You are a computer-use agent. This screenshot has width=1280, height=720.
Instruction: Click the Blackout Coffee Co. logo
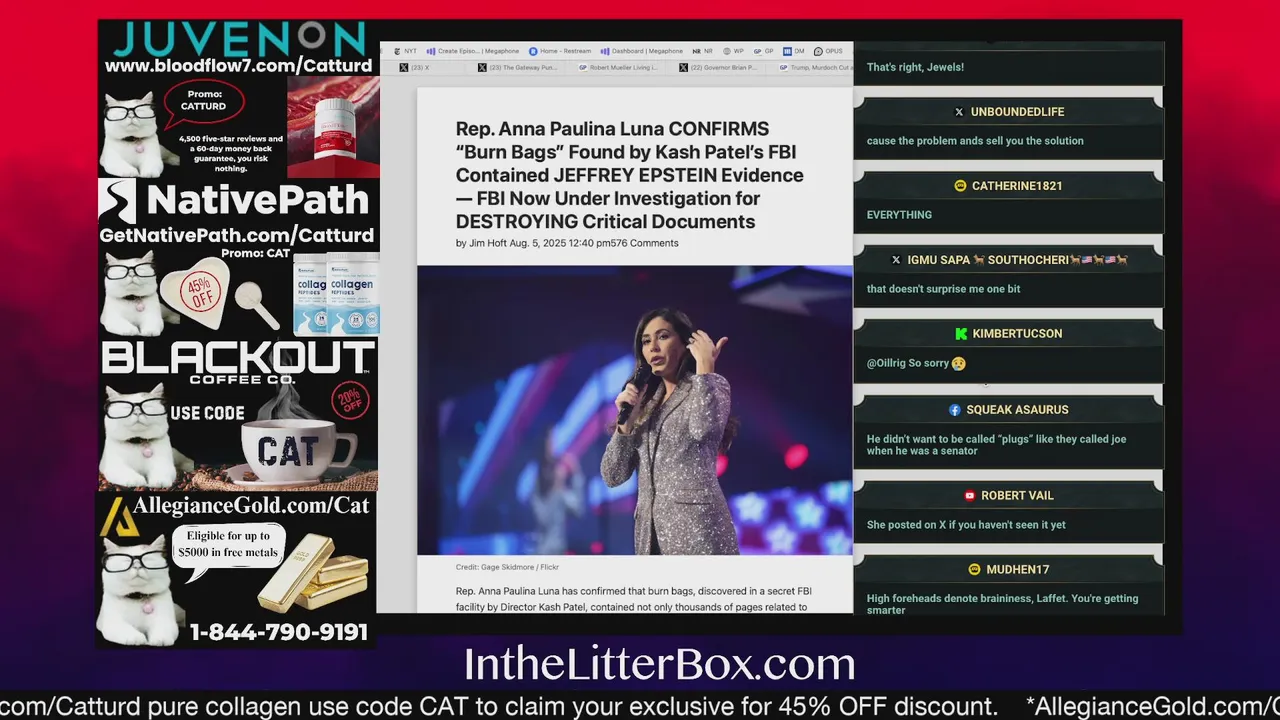tap(238, 362)
